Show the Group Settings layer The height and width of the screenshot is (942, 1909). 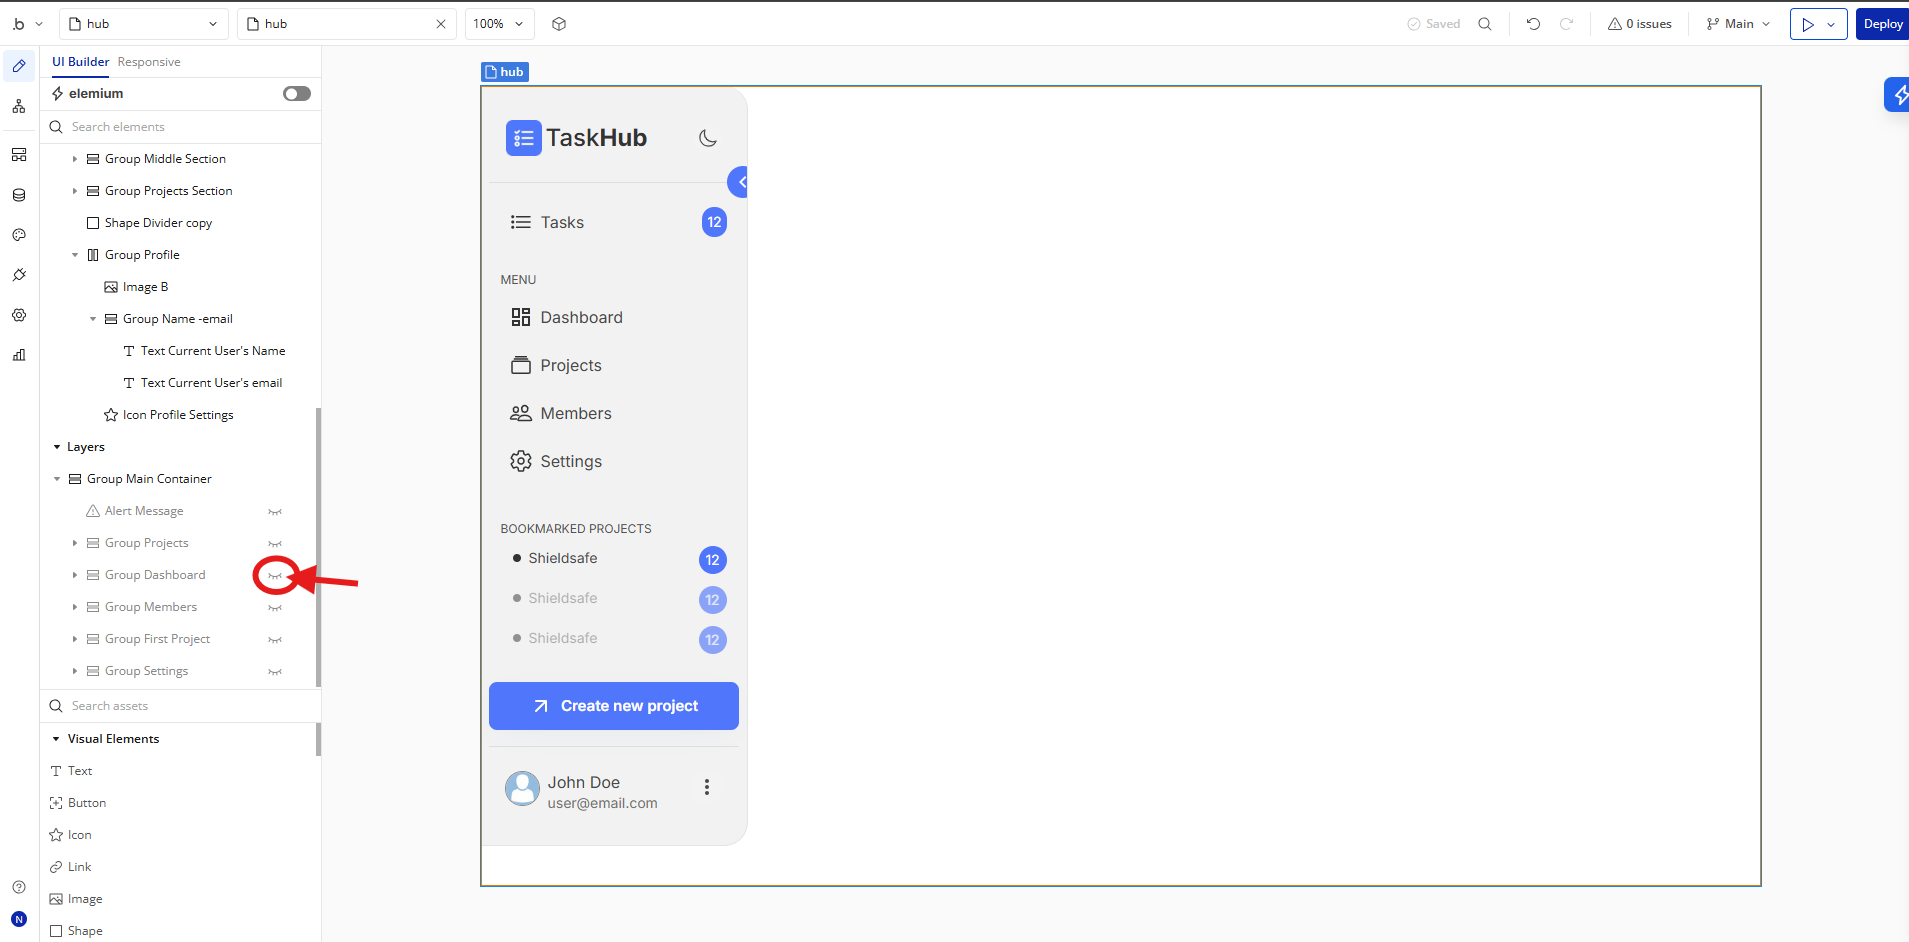tap(275, 672)
